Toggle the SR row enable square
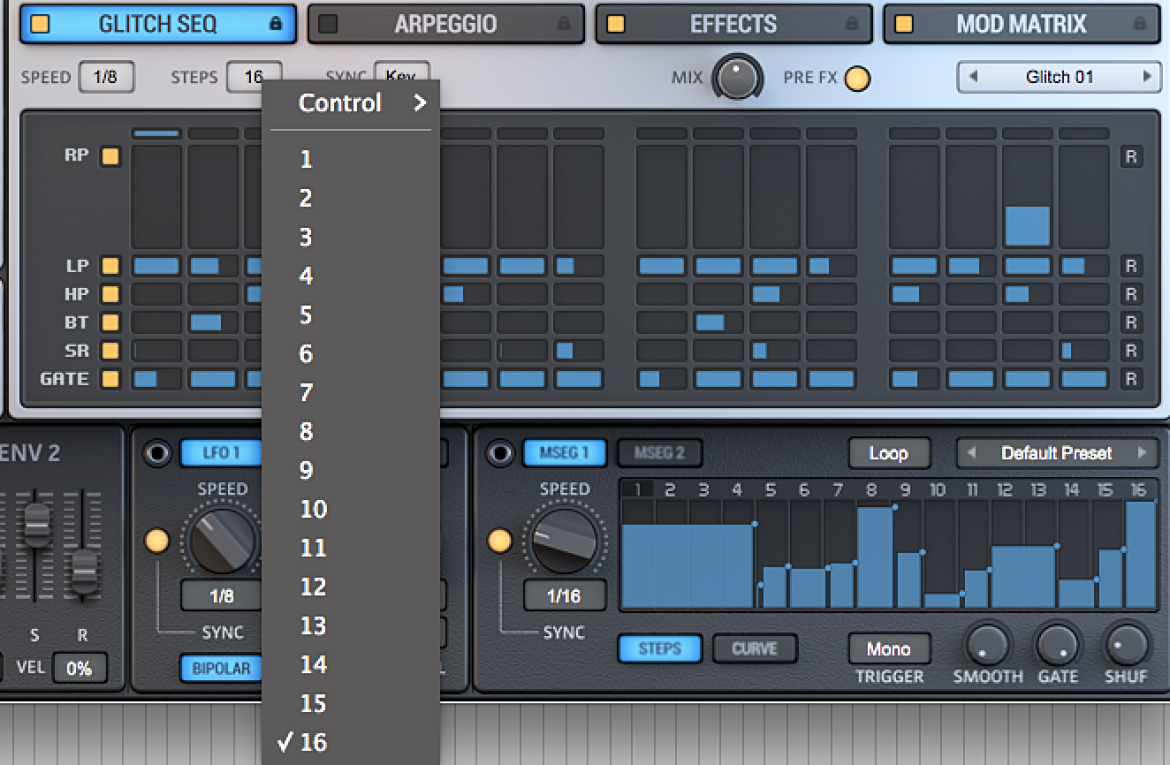1170x765 pixels. (110, 351)
